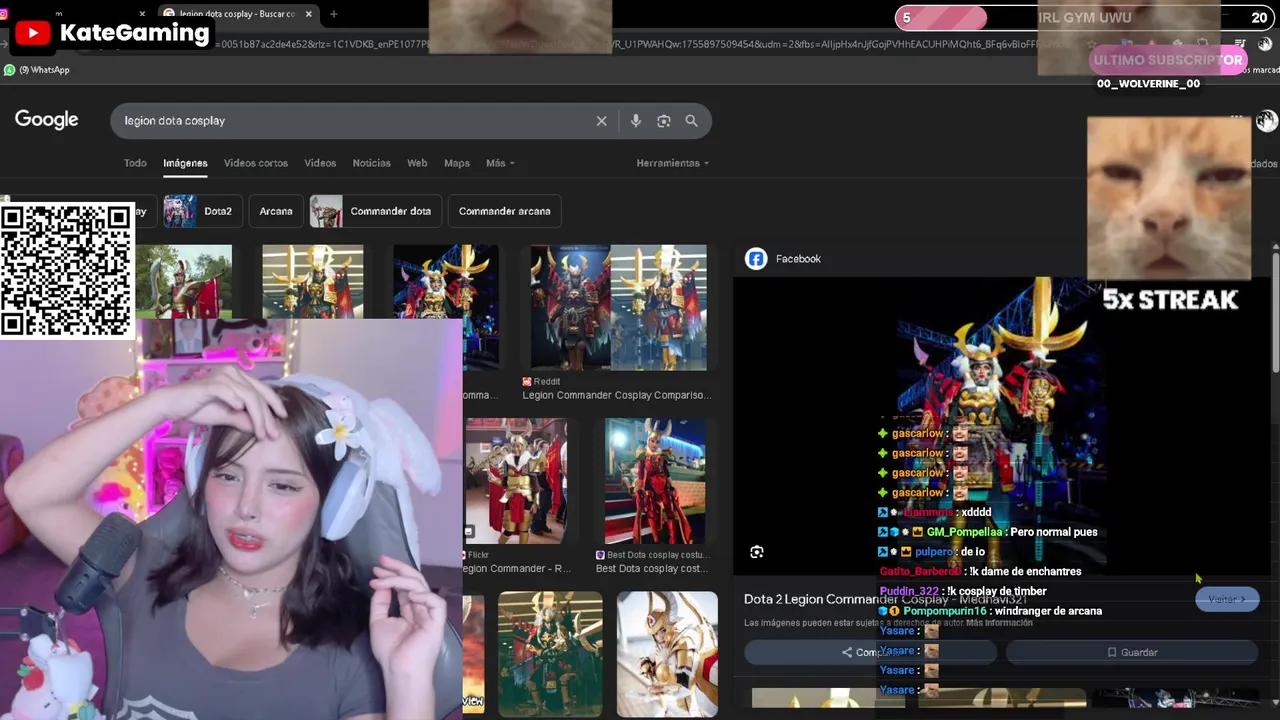1280x720 pixels.
Task: Open a new browser tab with plus icon
Action: [x=333, y=14]
